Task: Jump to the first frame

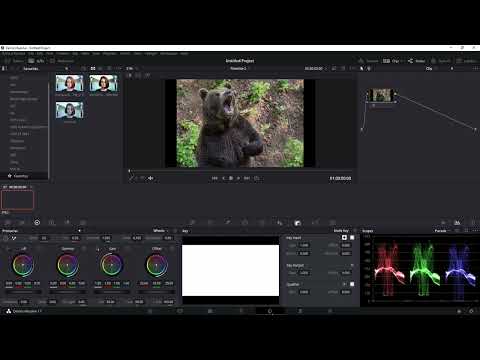Action: (x=215, y=178)
